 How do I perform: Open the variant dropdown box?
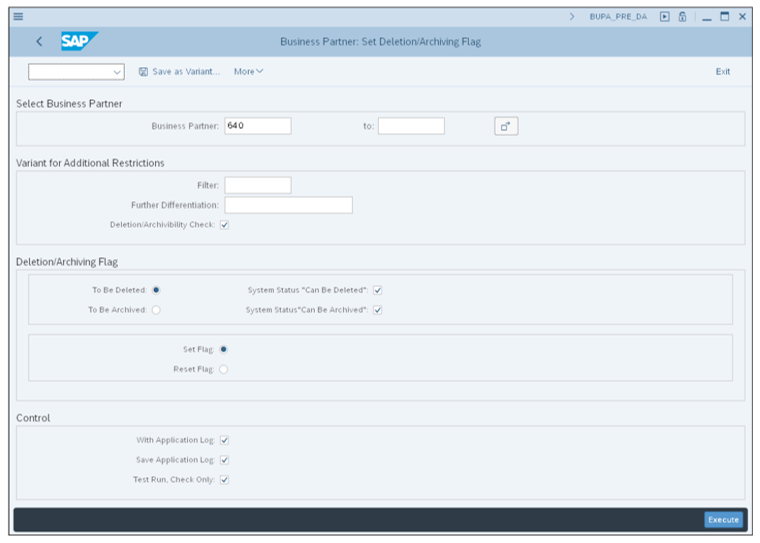76,72
